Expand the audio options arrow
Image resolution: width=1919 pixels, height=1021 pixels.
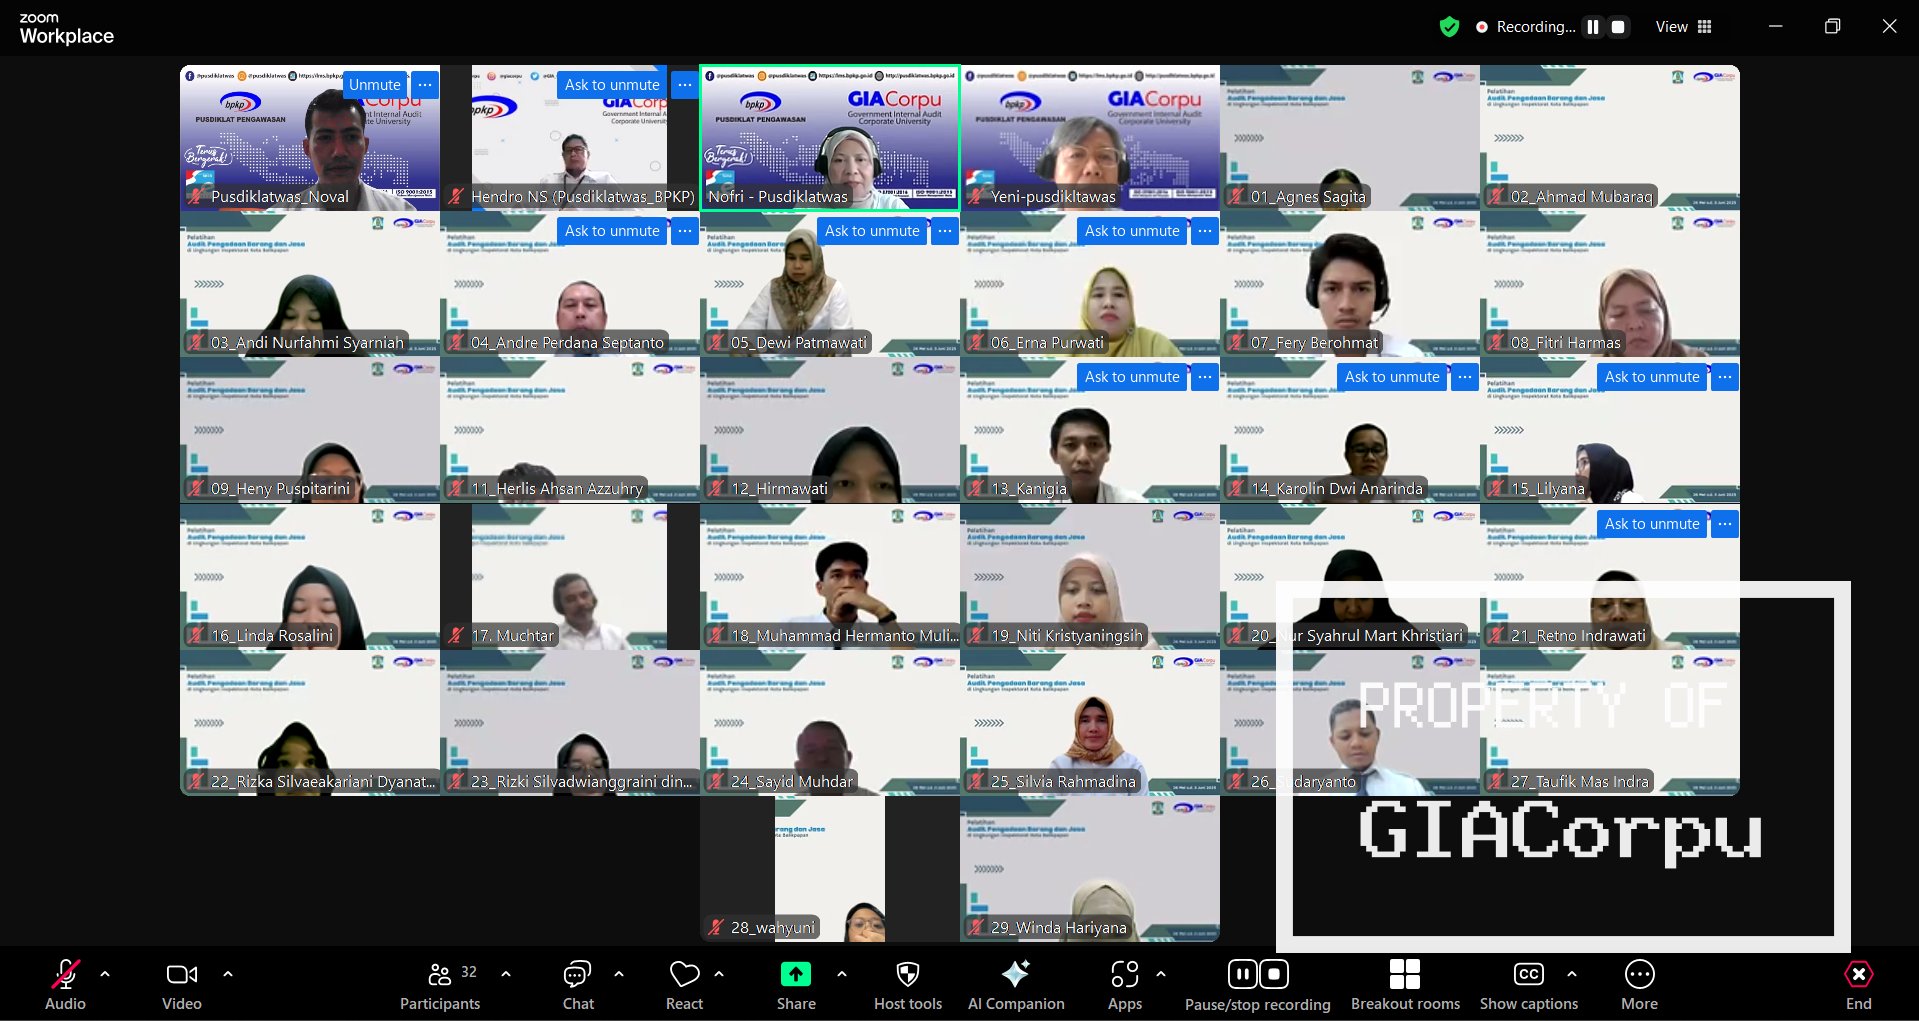pyautogui.click(x=105, y=973)
